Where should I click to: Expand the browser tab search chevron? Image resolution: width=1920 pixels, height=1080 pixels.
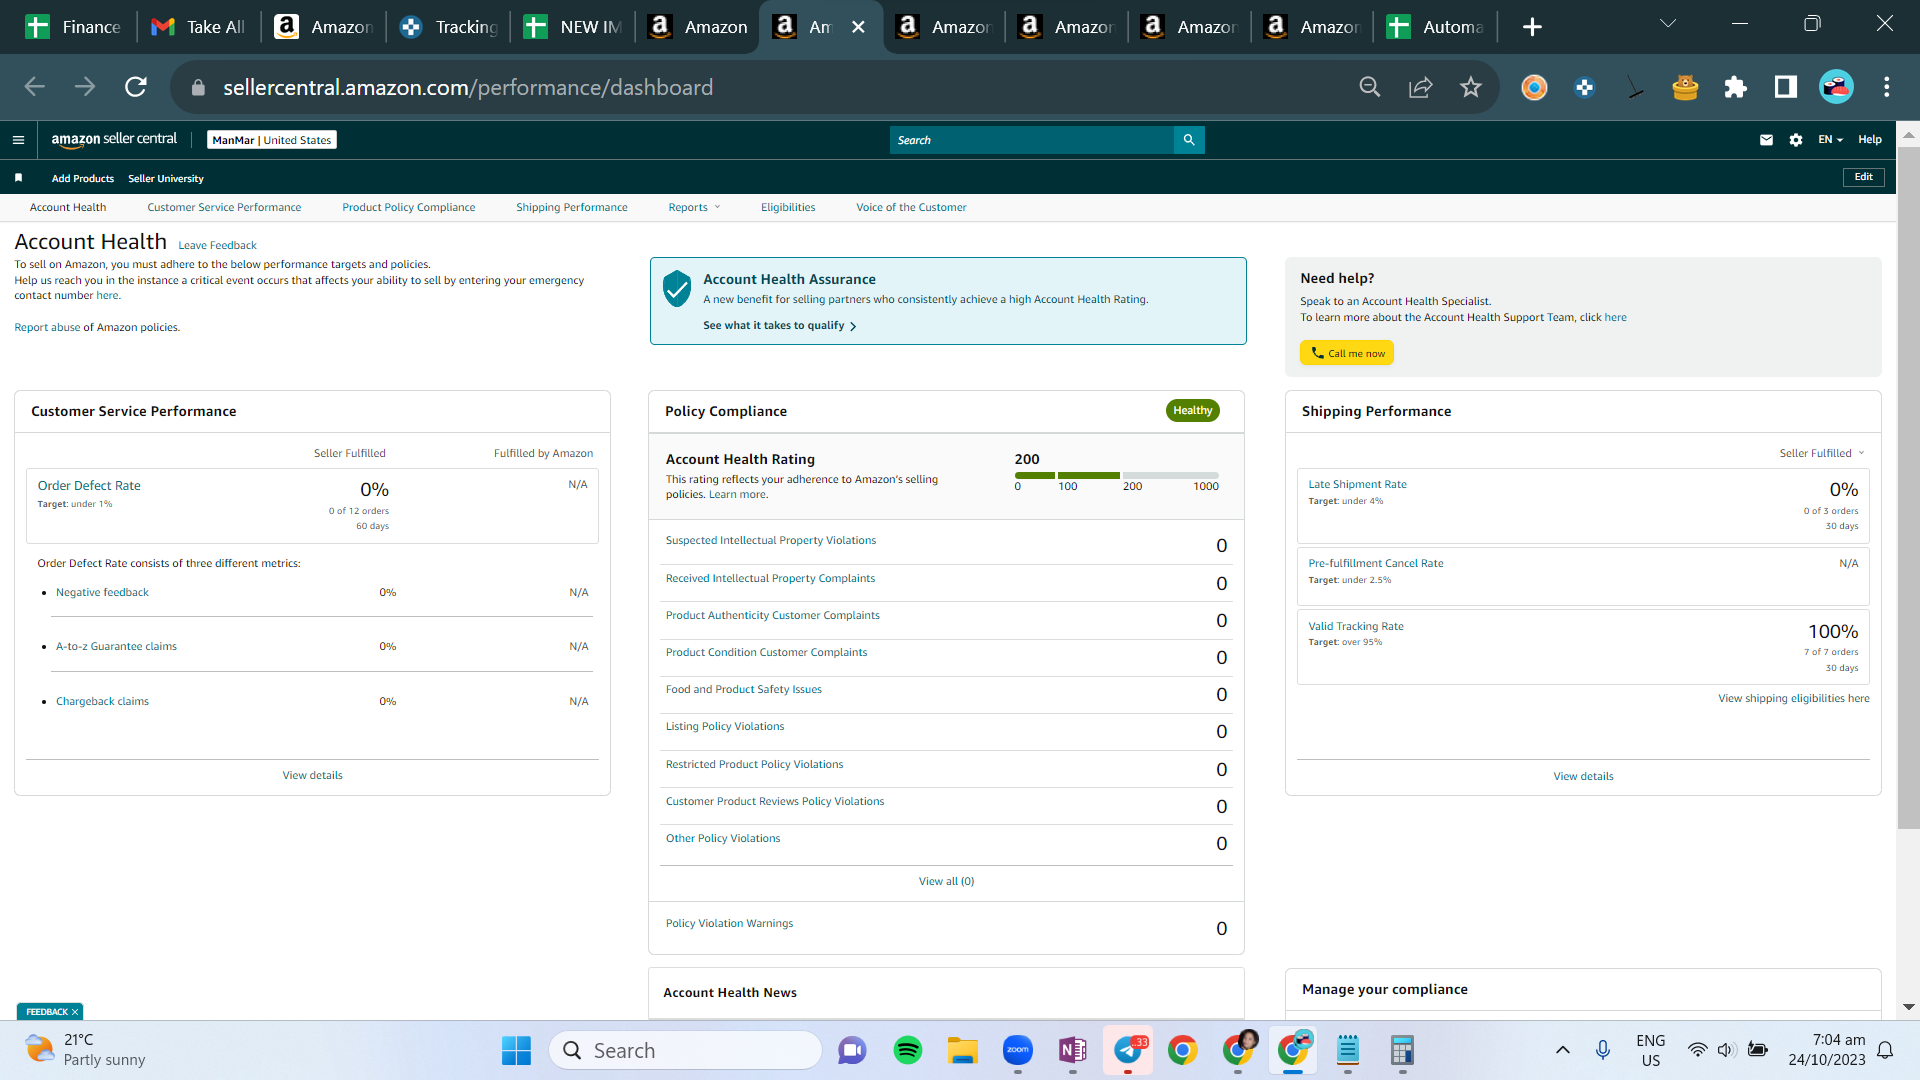coord(1668,24)
